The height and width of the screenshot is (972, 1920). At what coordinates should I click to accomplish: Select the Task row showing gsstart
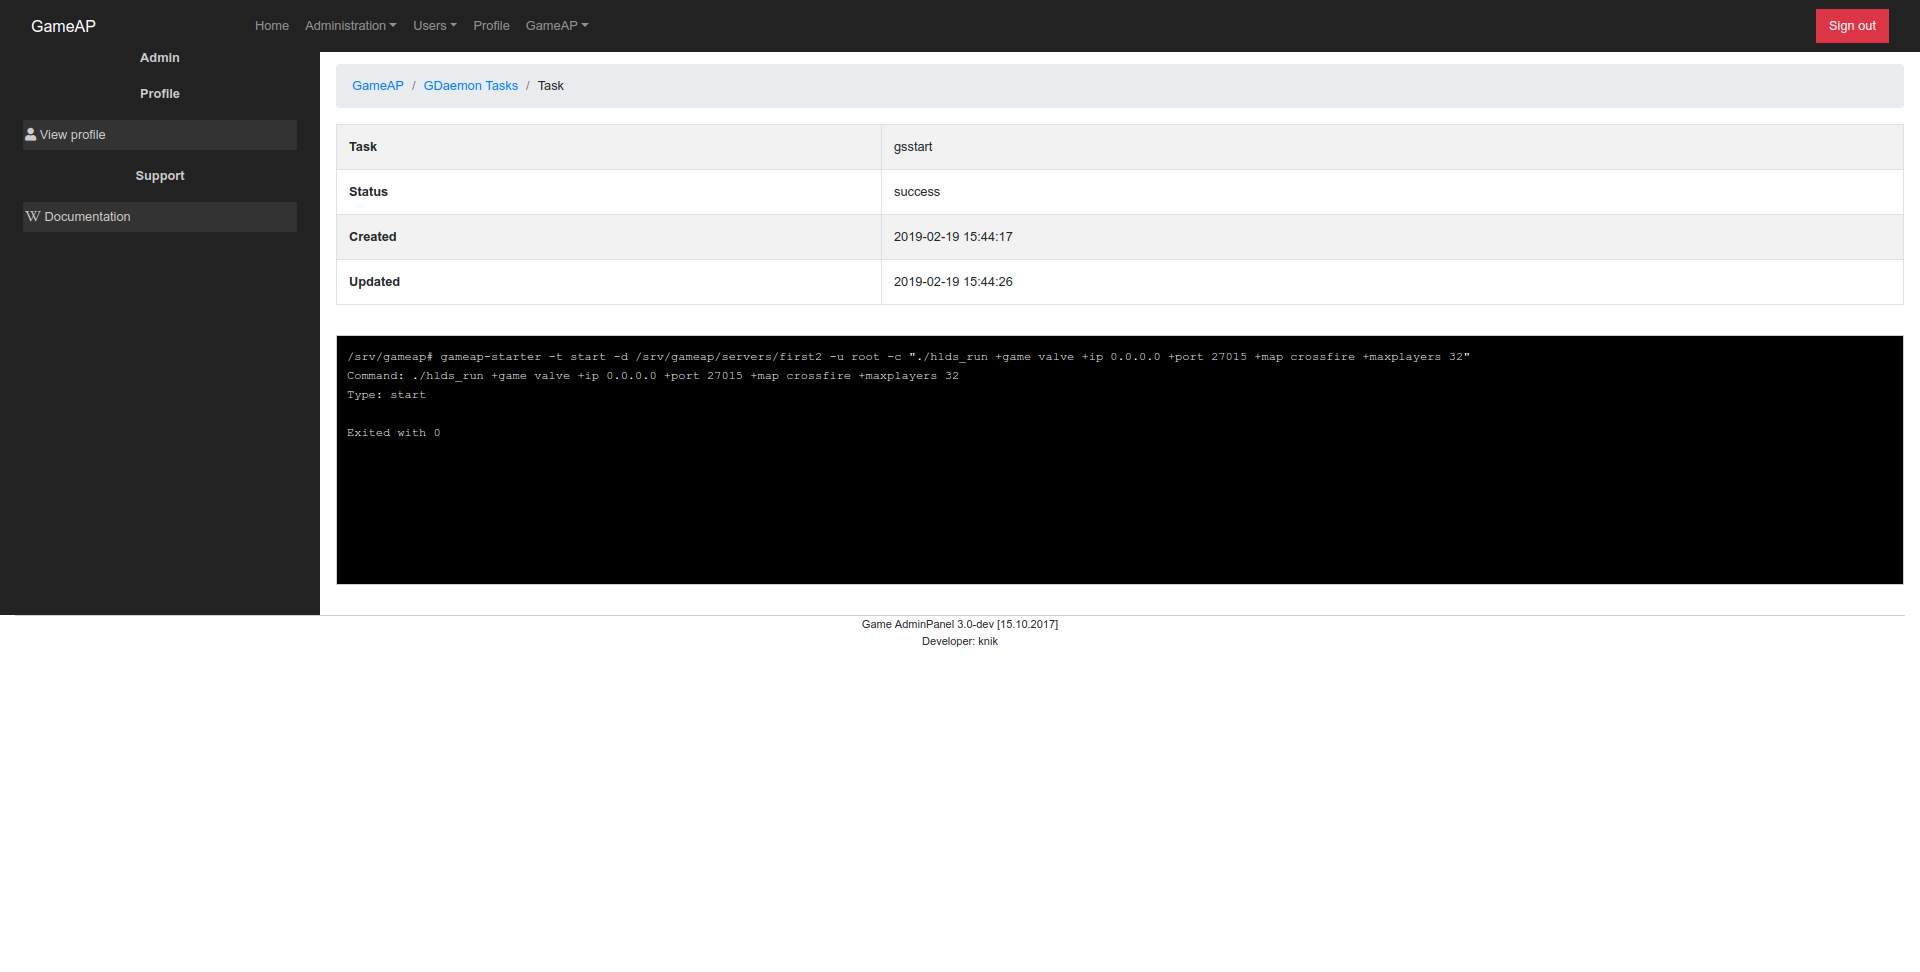913,146
